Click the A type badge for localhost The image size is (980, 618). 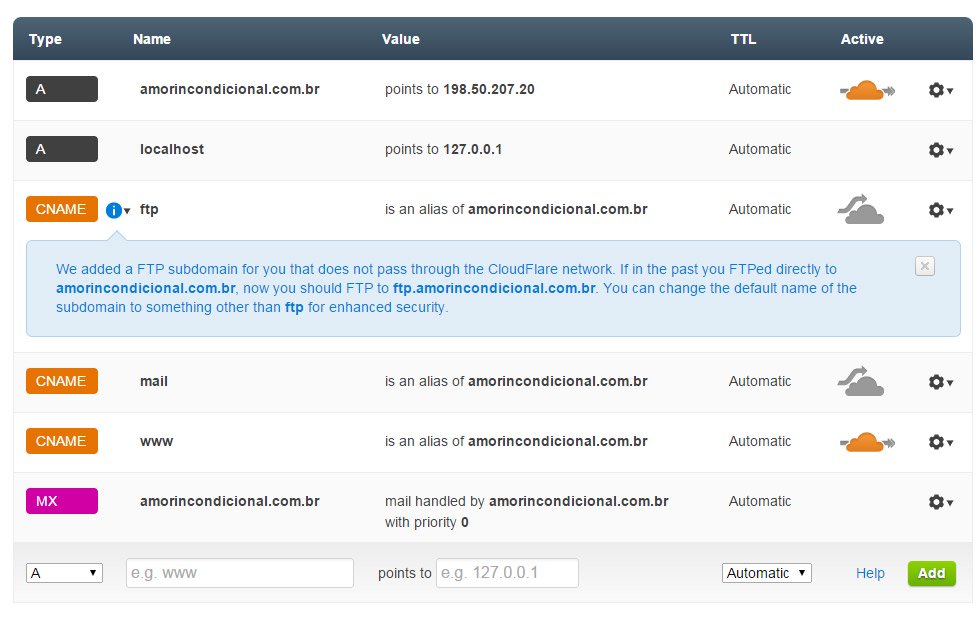click(x=62, y=149)
